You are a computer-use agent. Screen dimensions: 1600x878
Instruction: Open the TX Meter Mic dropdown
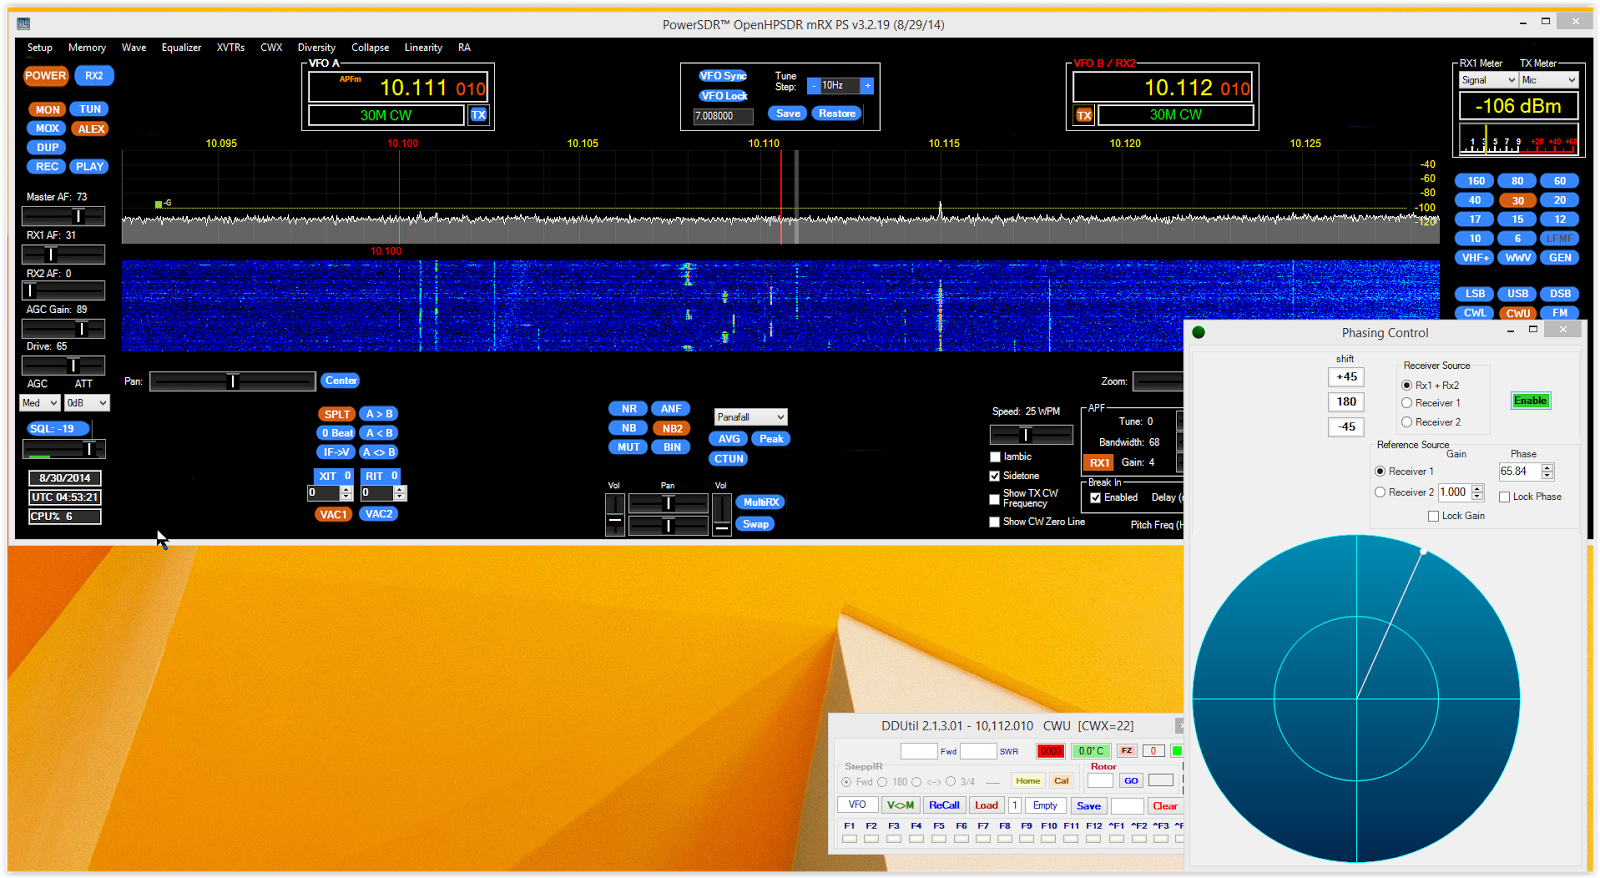click(x=1549, y=80)
